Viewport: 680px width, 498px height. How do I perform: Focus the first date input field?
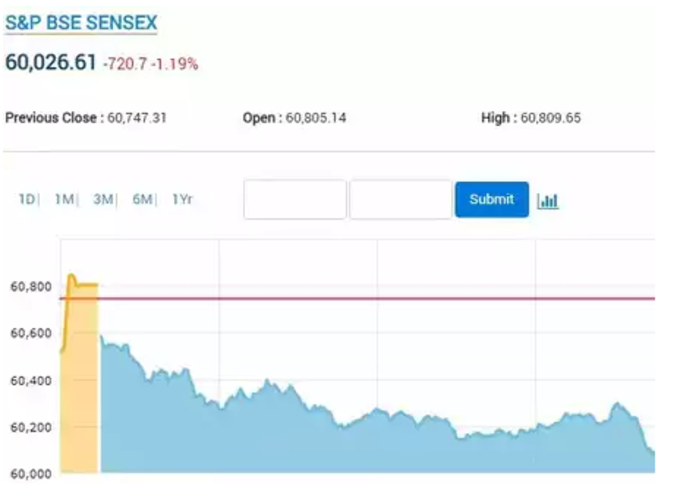click(295, 200)
